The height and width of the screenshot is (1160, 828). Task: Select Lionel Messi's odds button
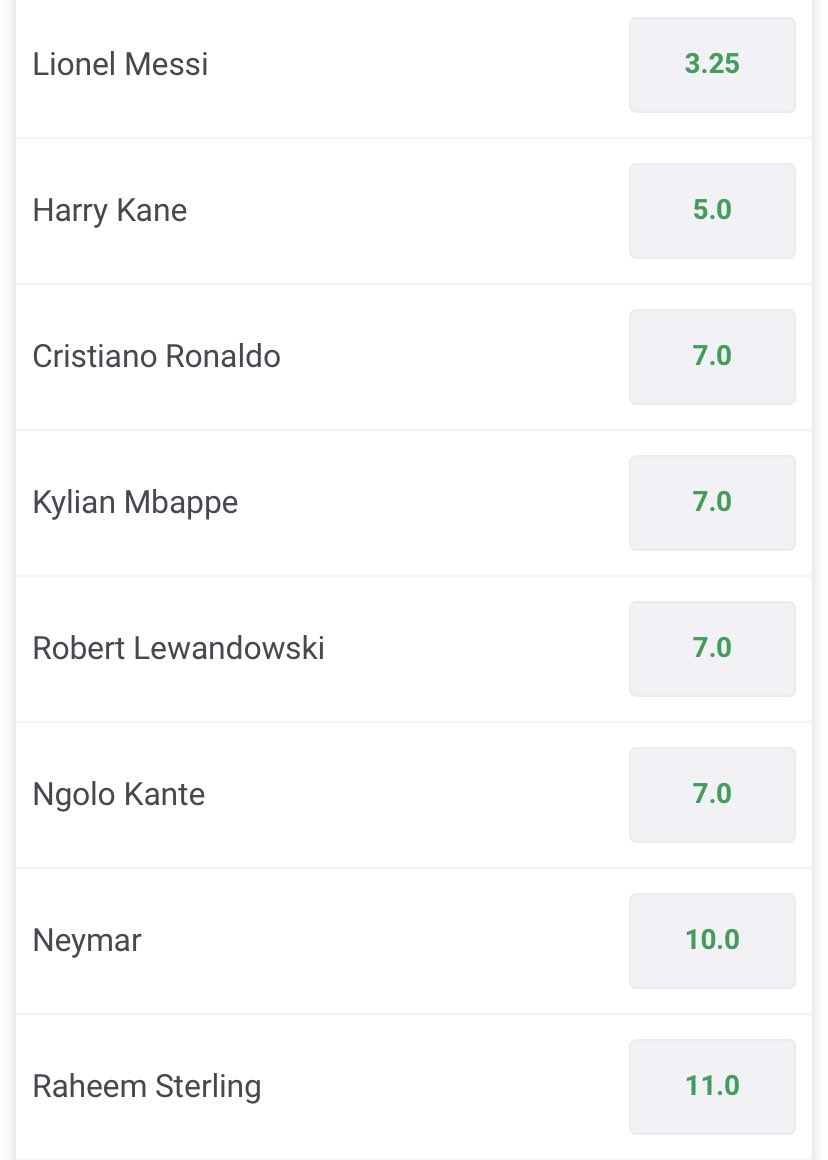(x=712, y=65)
